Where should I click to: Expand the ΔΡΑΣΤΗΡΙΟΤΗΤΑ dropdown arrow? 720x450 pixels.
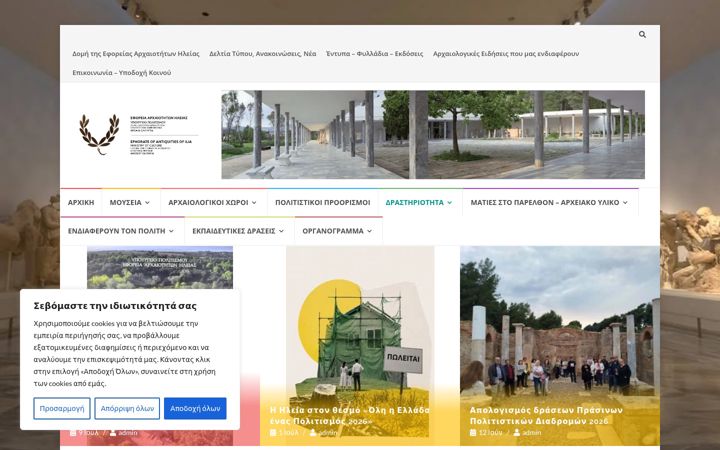pyautogui.click(x=450, y=202)
